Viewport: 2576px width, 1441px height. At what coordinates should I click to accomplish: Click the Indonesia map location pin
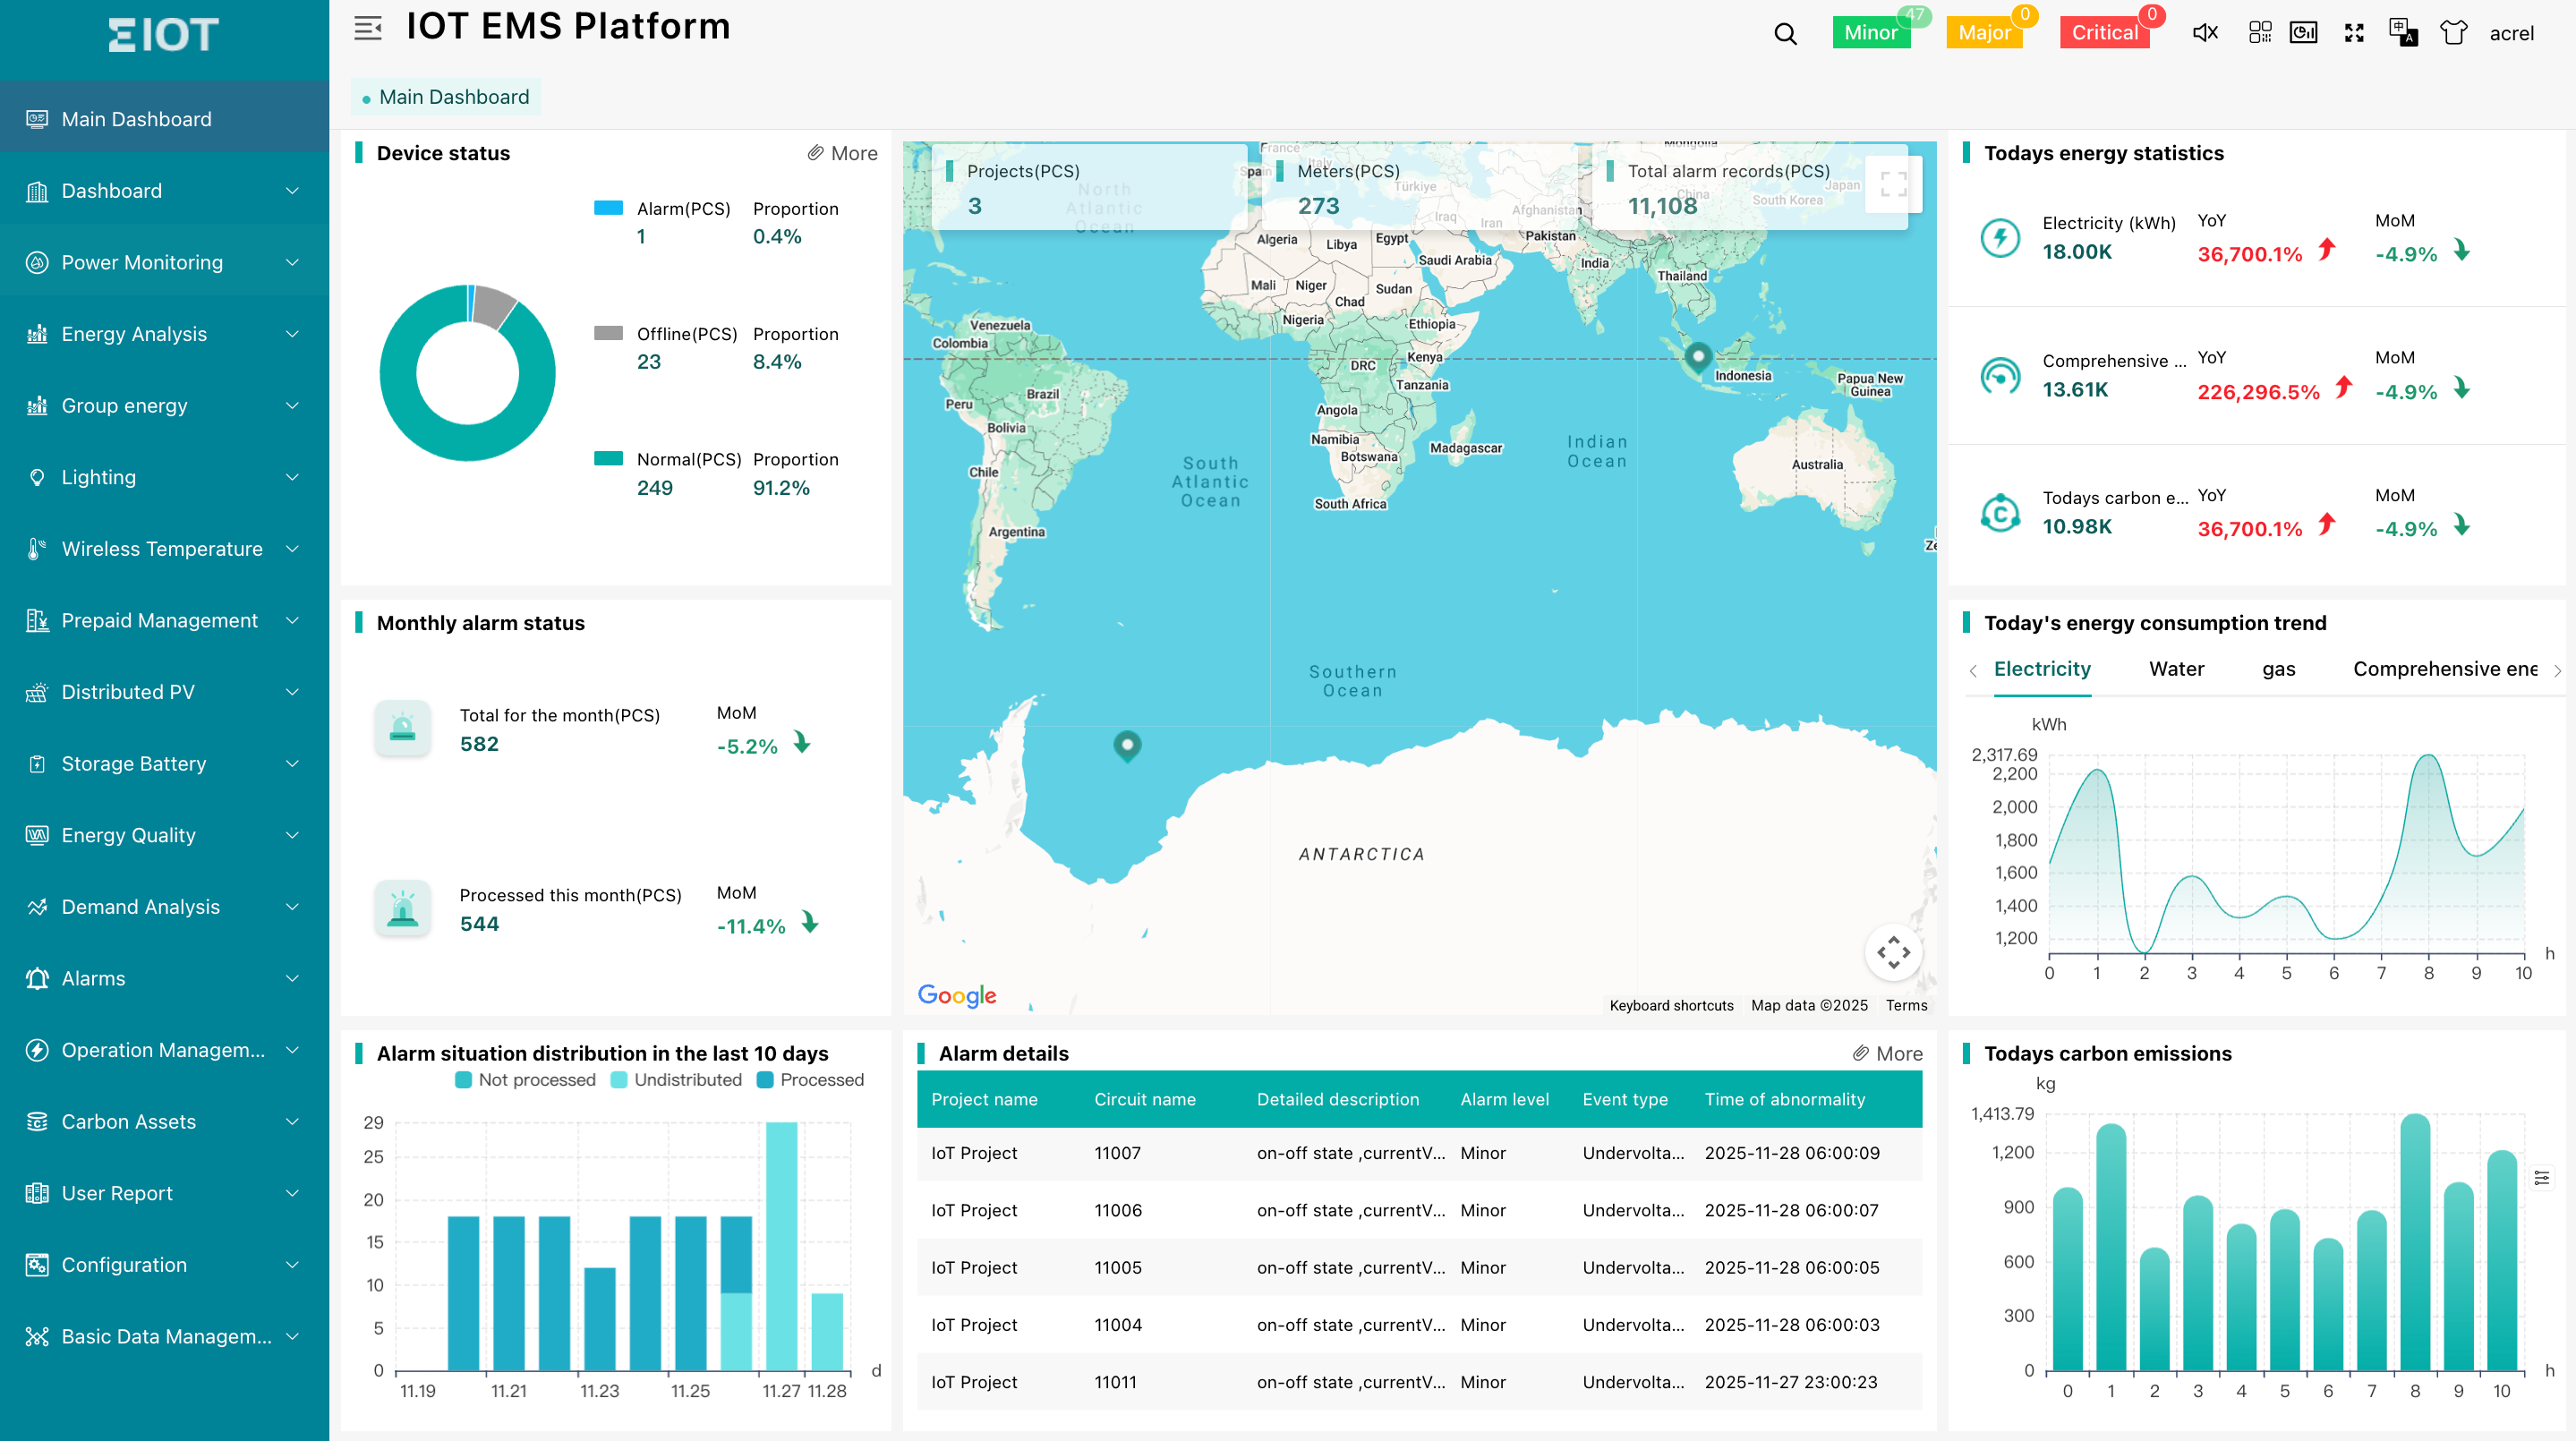[x=1698, y=356]
